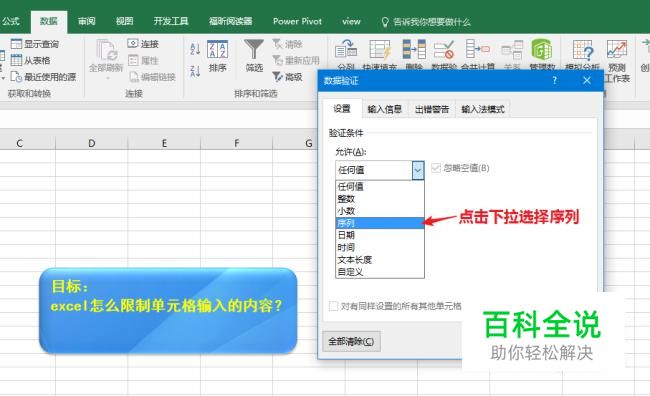The height and width of the screenshot is (396, 650).
Task: Open the 开发工具 ribbon tab
Action: point(171,21)
